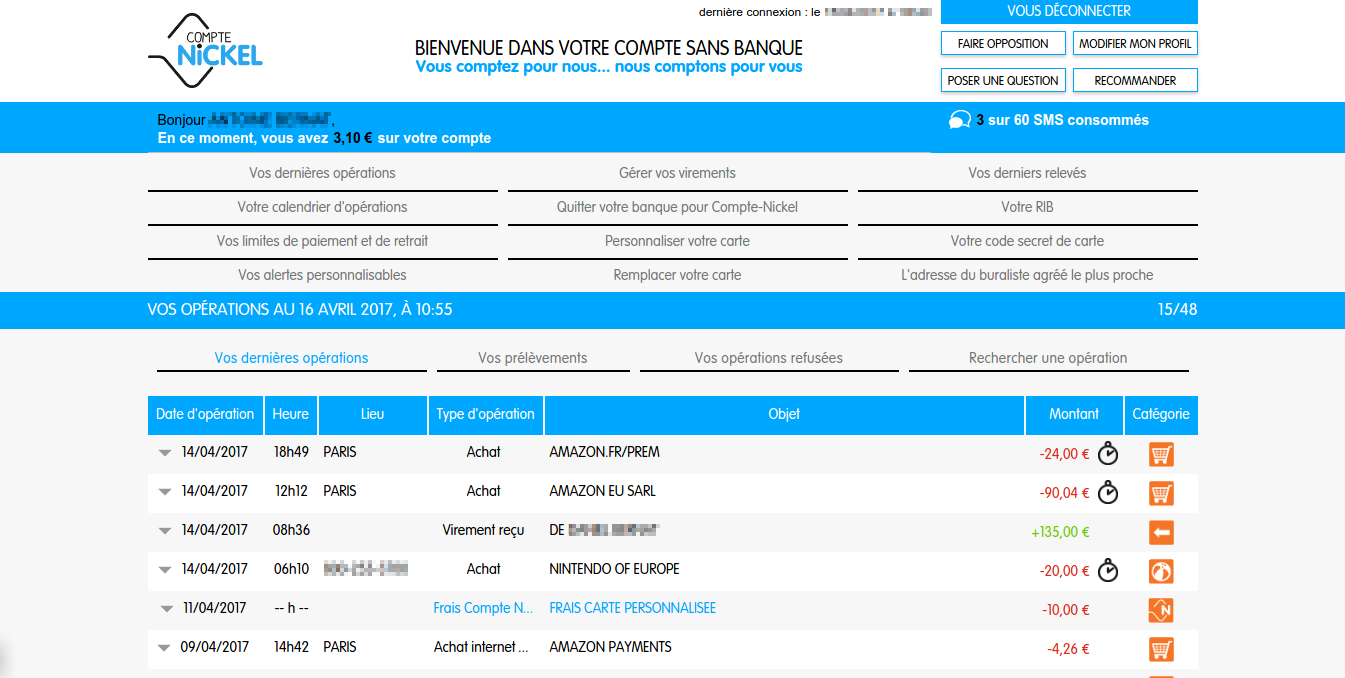This screenshot has height=678, width=1345.
Task: Click the Nickel category icon for FRAIS CARTE PERSONNALISEE
Action: 1161,610
